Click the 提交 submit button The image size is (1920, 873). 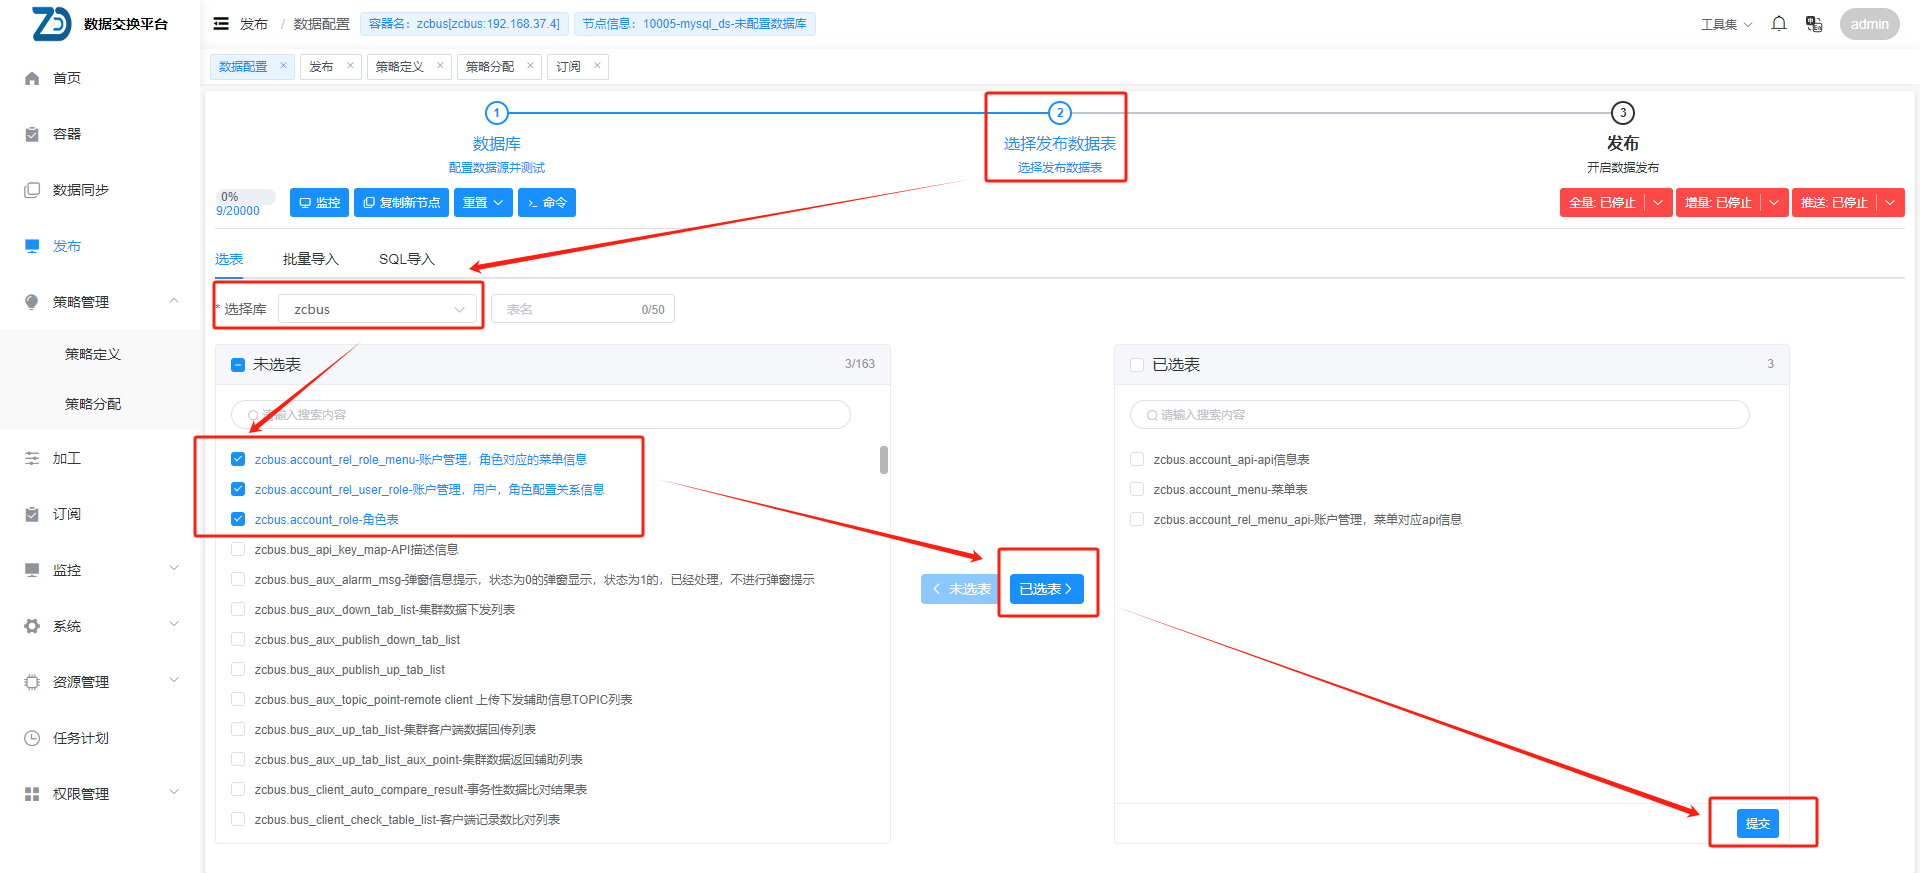1757,824
